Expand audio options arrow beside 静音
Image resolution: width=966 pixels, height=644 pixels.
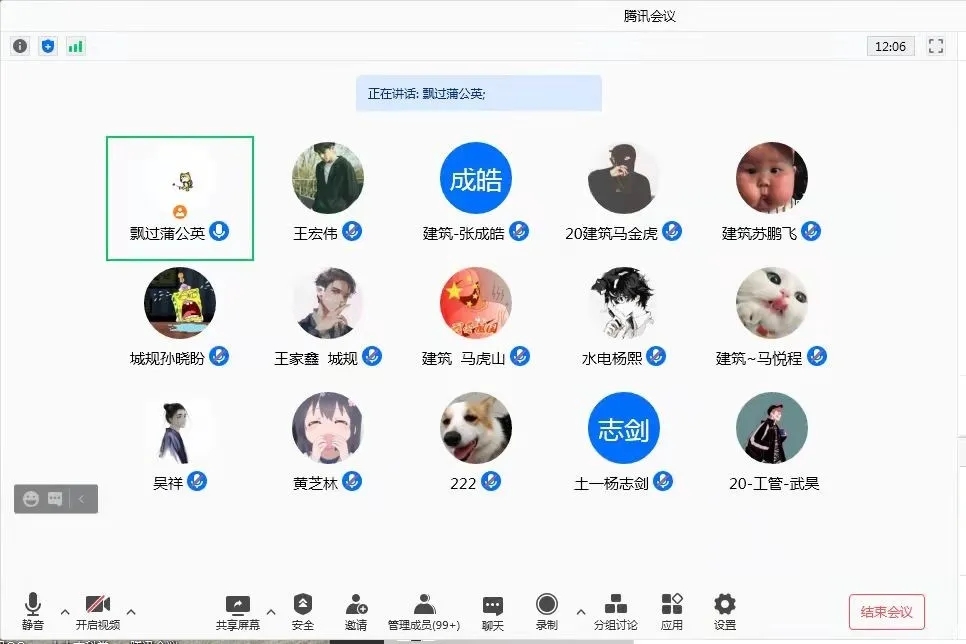pos(65,612)
